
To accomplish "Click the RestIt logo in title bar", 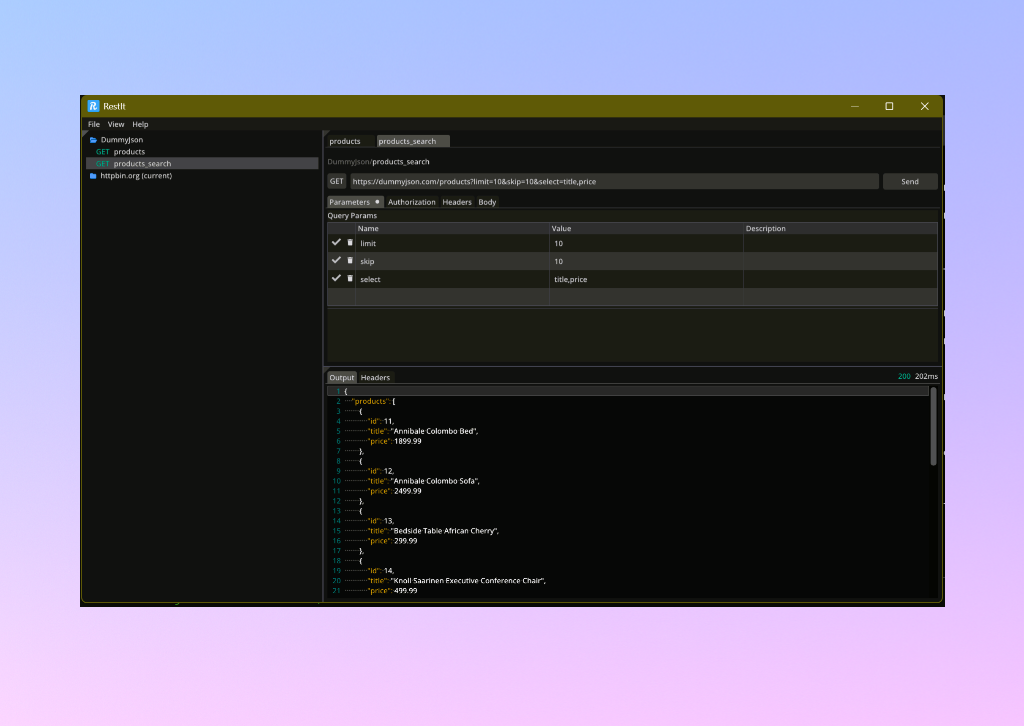I will point(93,106).
